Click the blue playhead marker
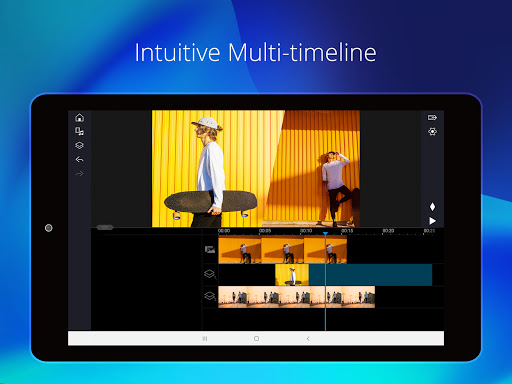512x384 pixels. [x=325, y=234]
